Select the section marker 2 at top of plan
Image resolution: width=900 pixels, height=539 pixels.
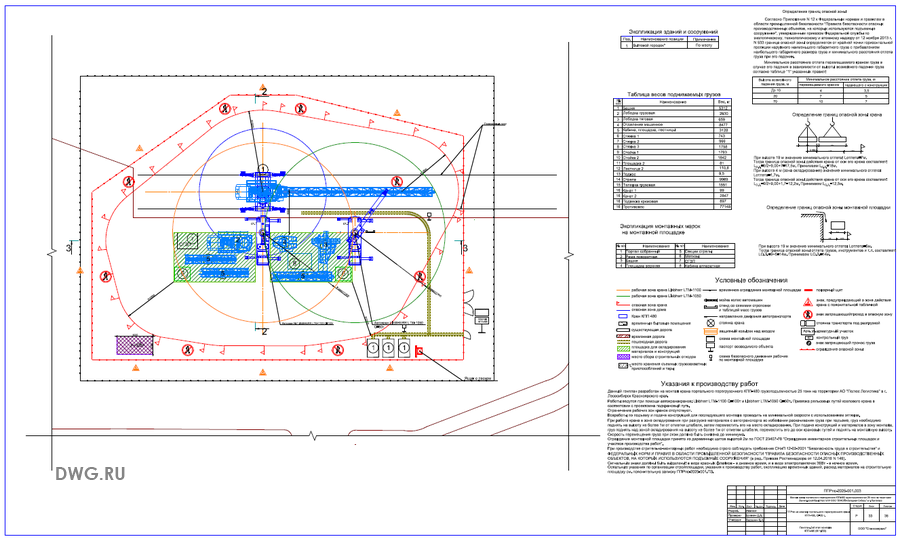tap(262, 91)
